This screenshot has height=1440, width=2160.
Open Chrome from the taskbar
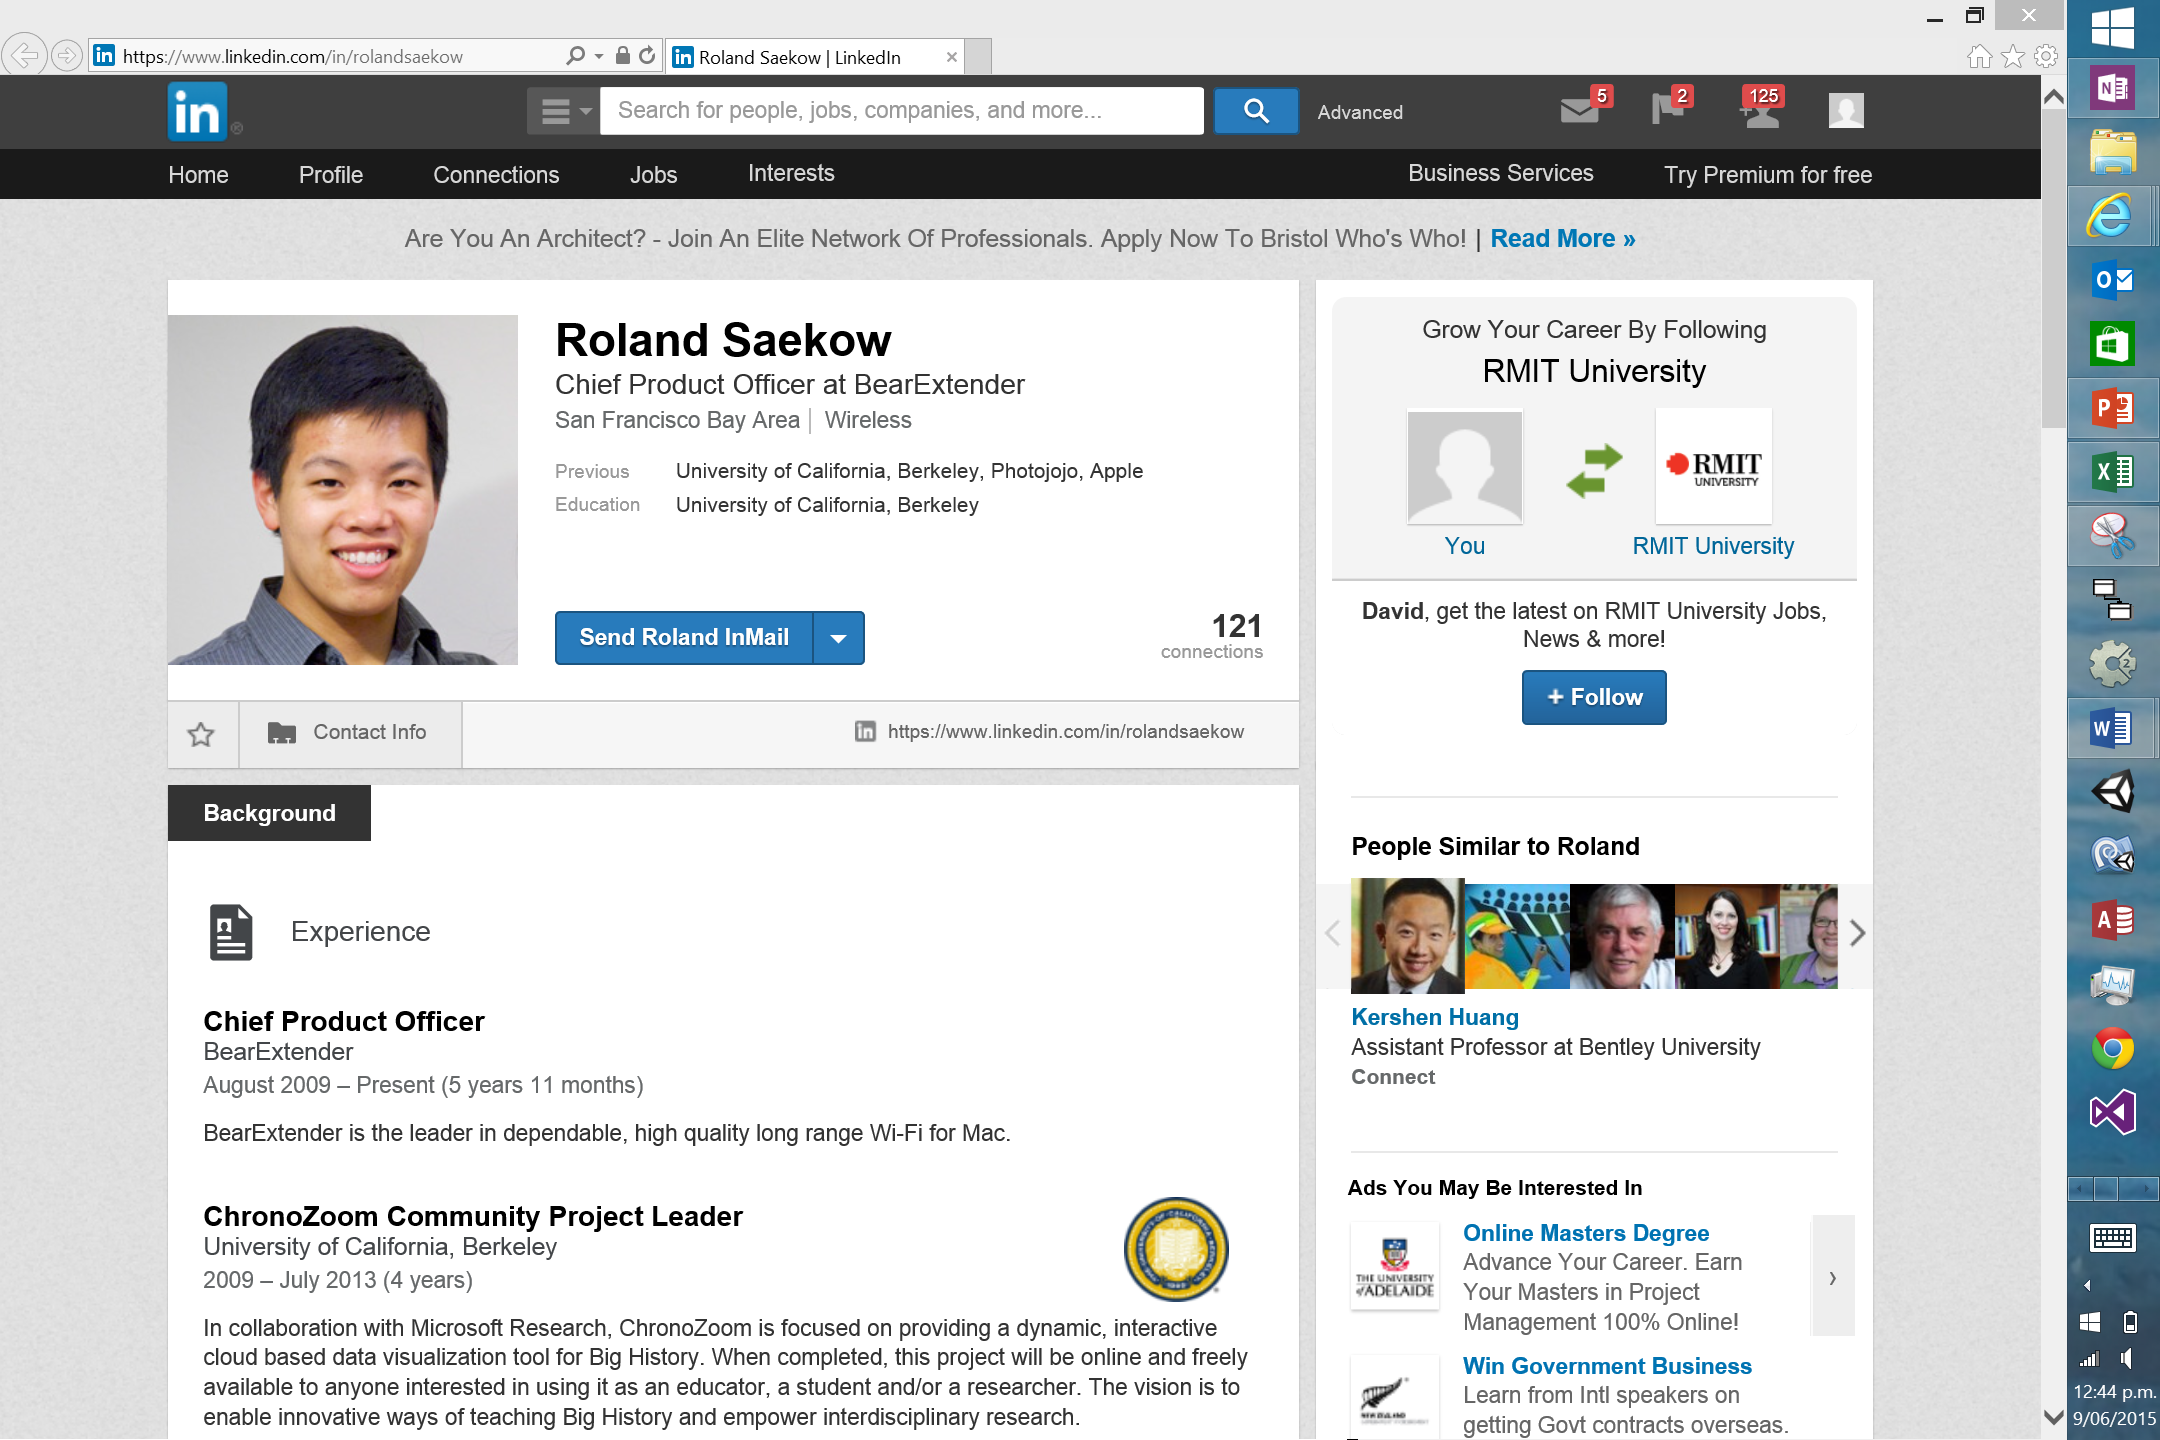coord(2112,1049)
